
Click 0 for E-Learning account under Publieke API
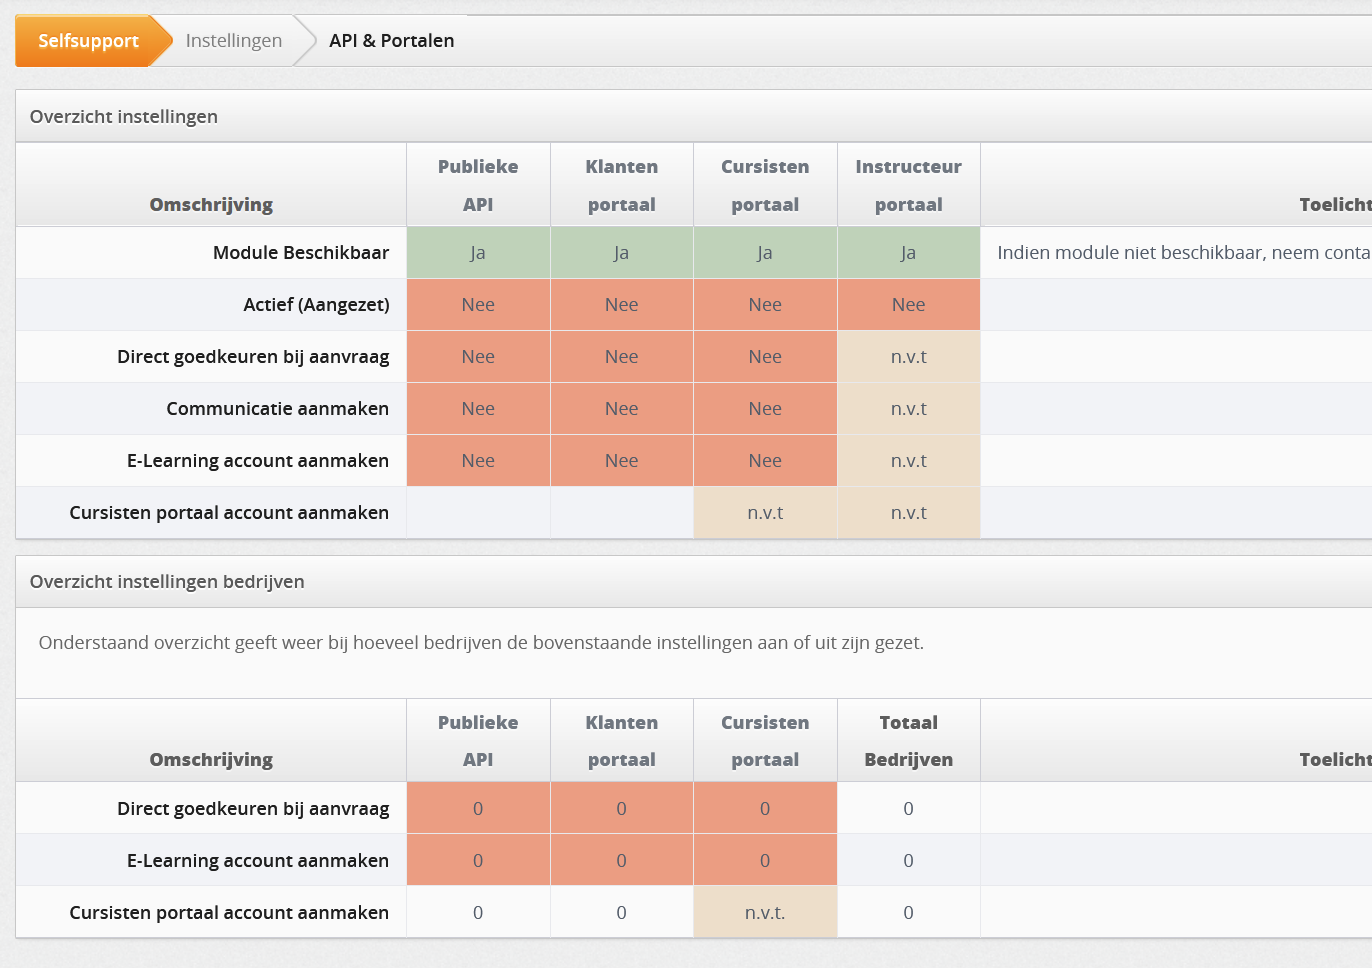478,860
